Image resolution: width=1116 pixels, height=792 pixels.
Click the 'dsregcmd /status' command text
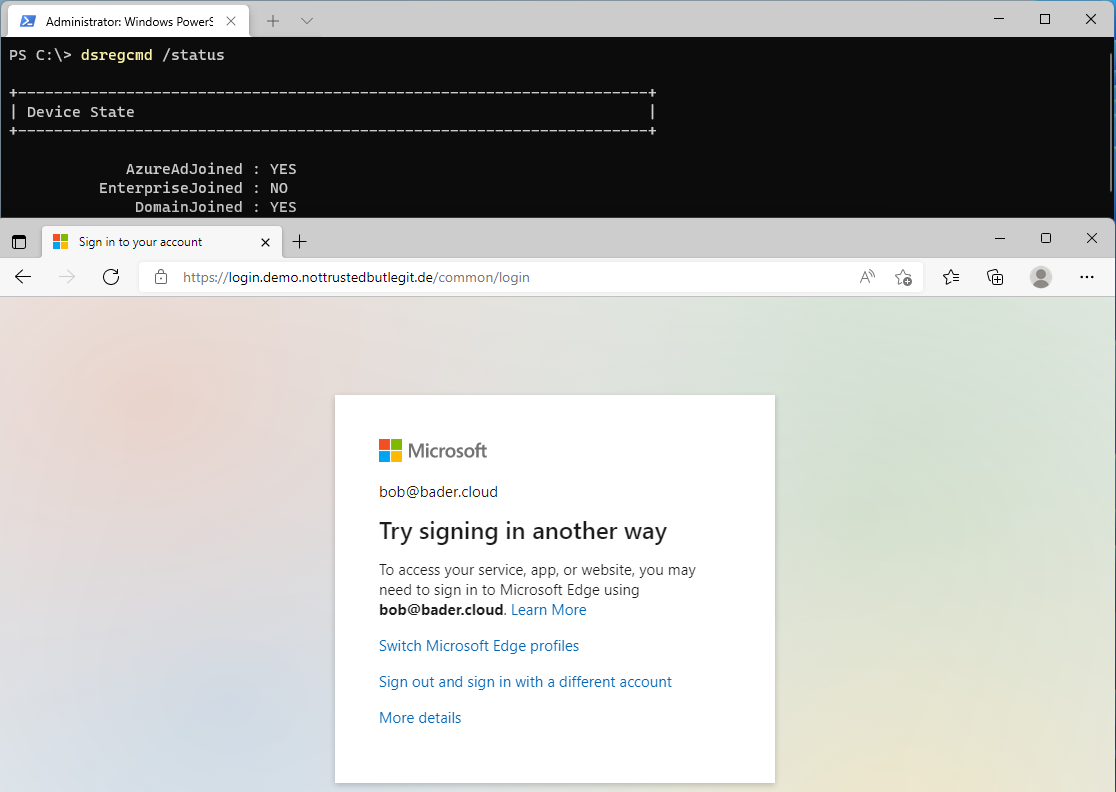coord(152,55)
